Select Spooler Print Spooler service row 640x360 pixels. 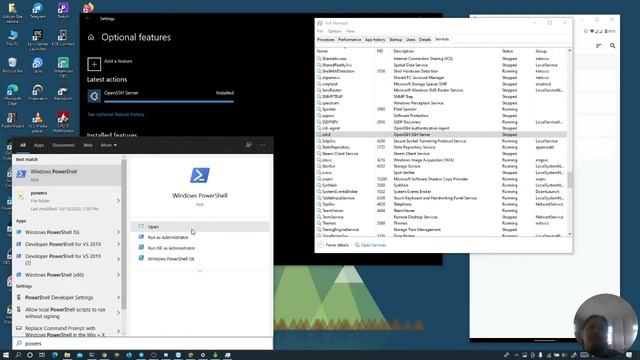[x=441, y=109]
